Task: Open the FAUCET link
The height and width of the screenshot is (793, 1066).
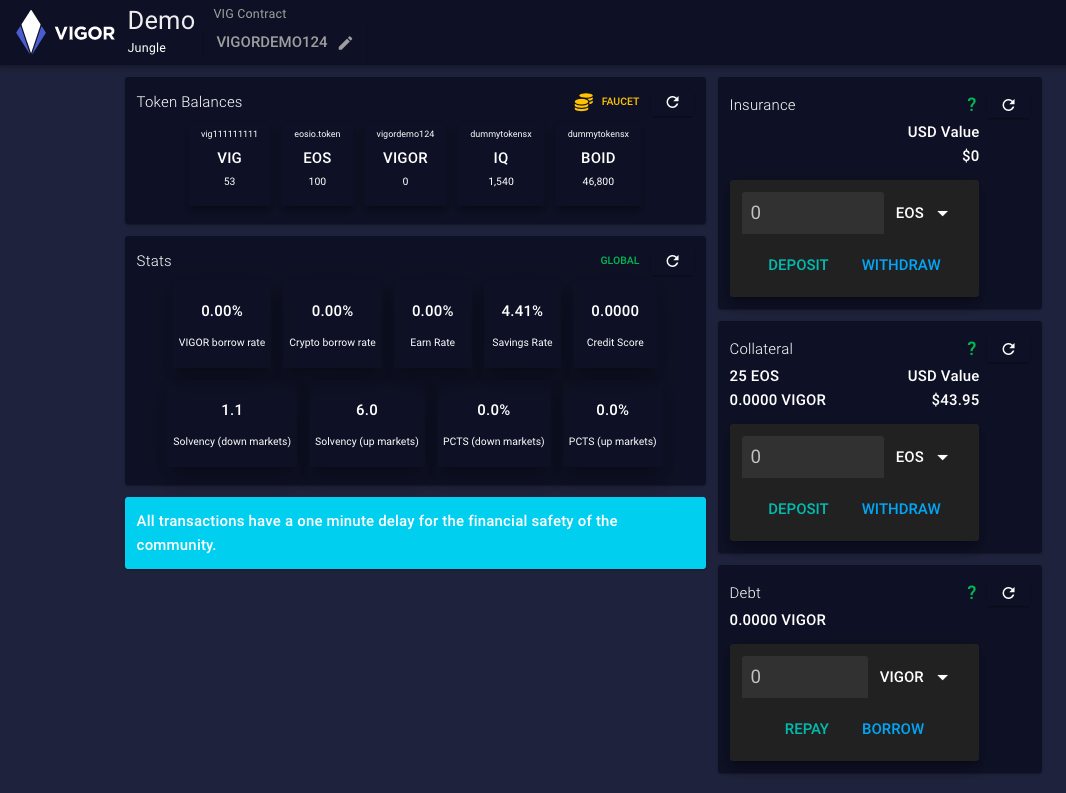Action: (x=620, y=101)
